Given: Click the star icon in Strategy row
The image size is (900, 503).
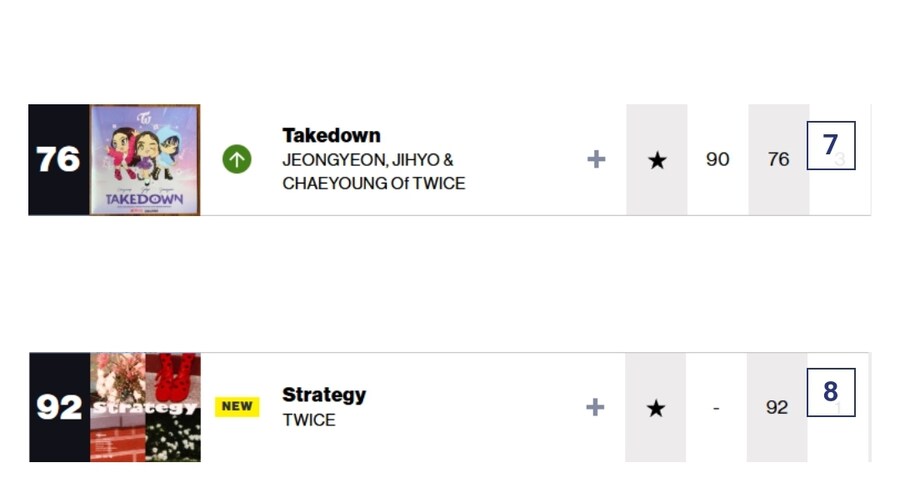Looking at the screenshot, I should pyautogui.click(x=655, y=408).
